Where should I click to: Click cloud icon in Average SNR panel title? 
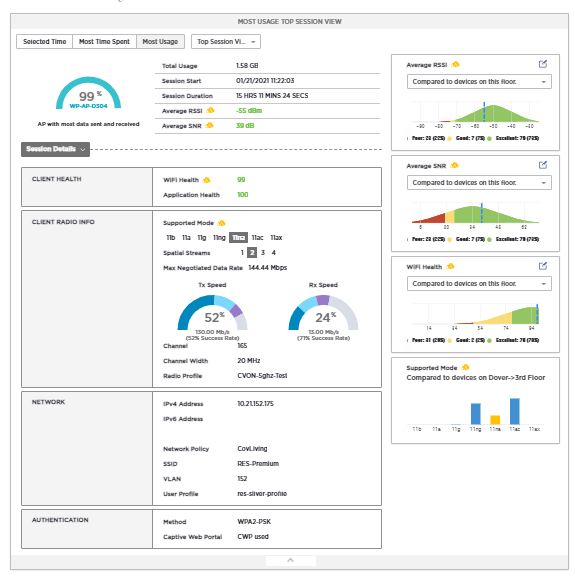(455, 165)
